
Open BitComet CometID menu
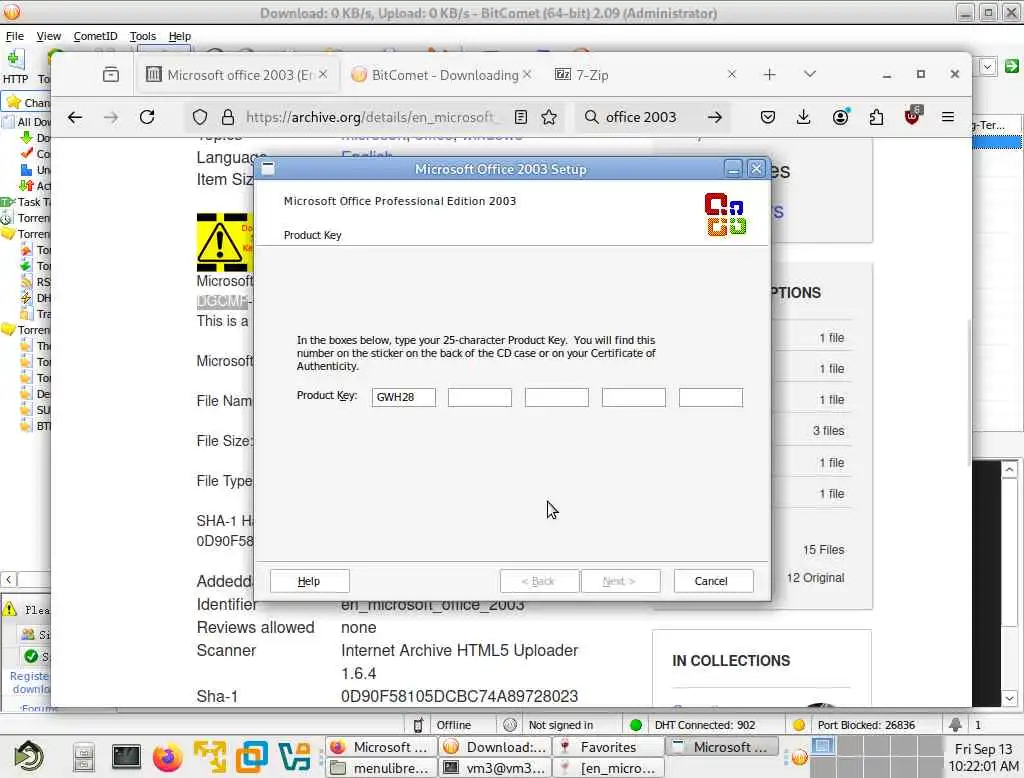click(95, 36)
